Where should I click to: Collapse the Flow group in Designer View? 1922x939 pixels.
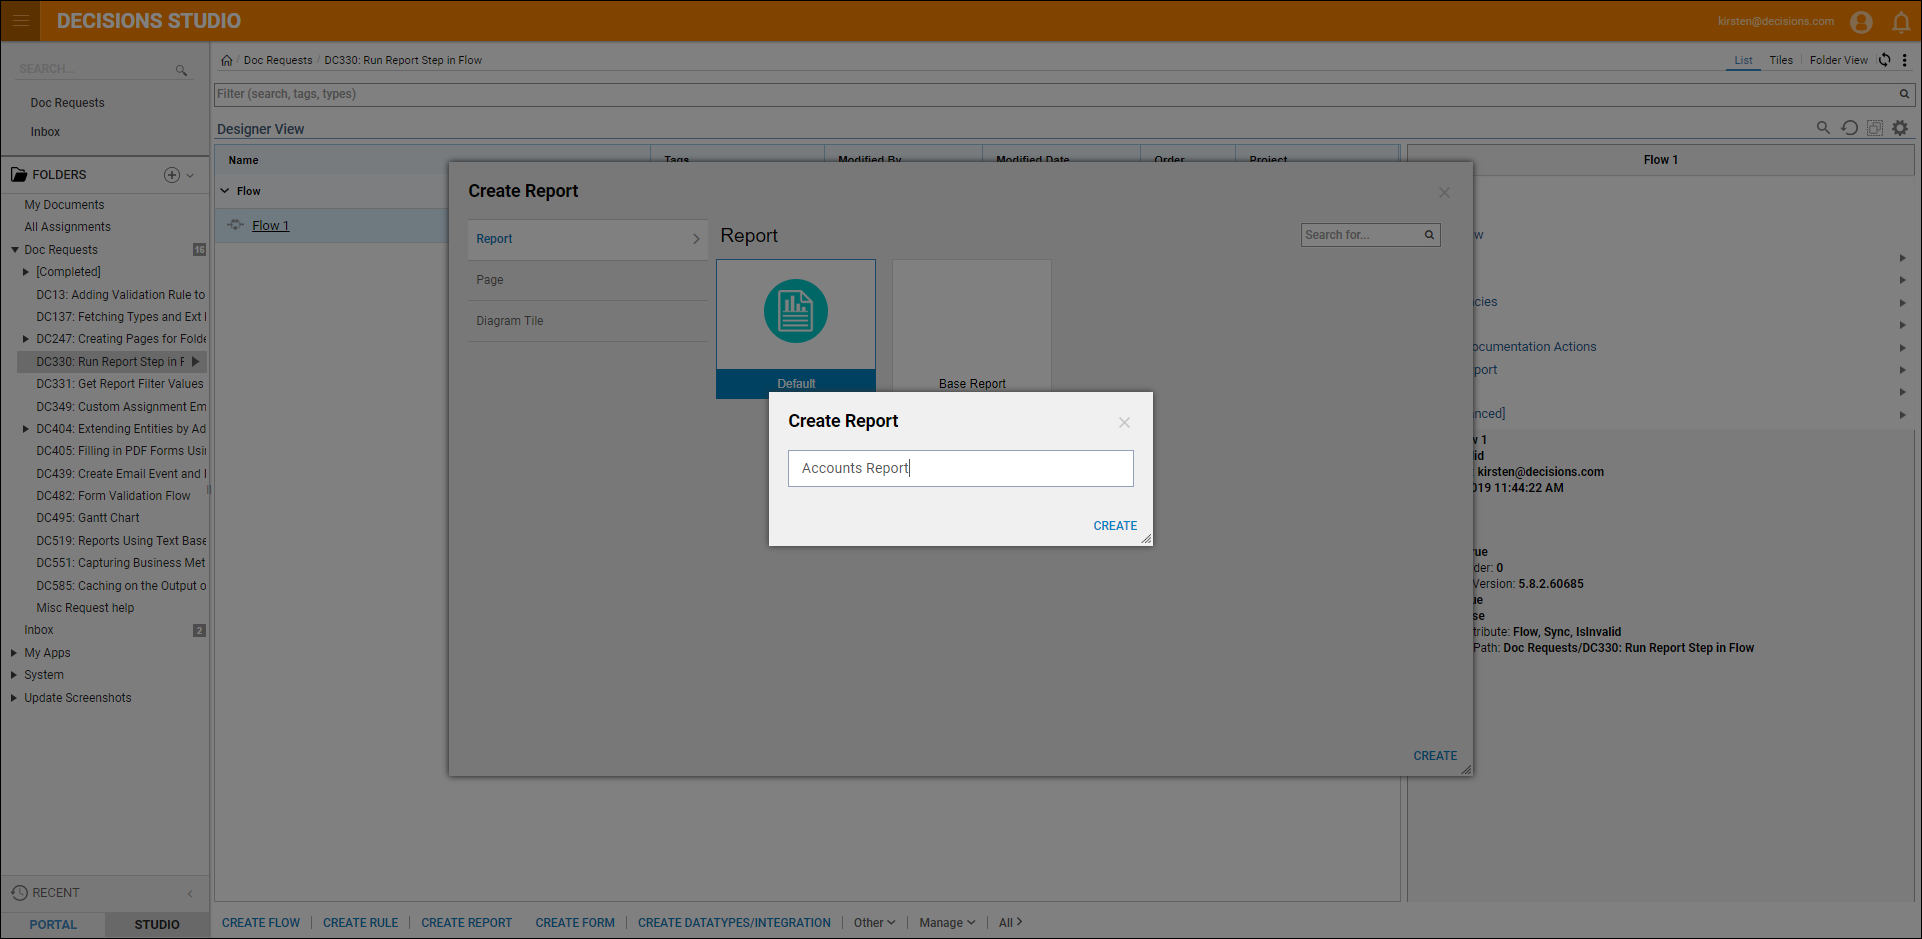pyautogui.click(x=225, y=191)
